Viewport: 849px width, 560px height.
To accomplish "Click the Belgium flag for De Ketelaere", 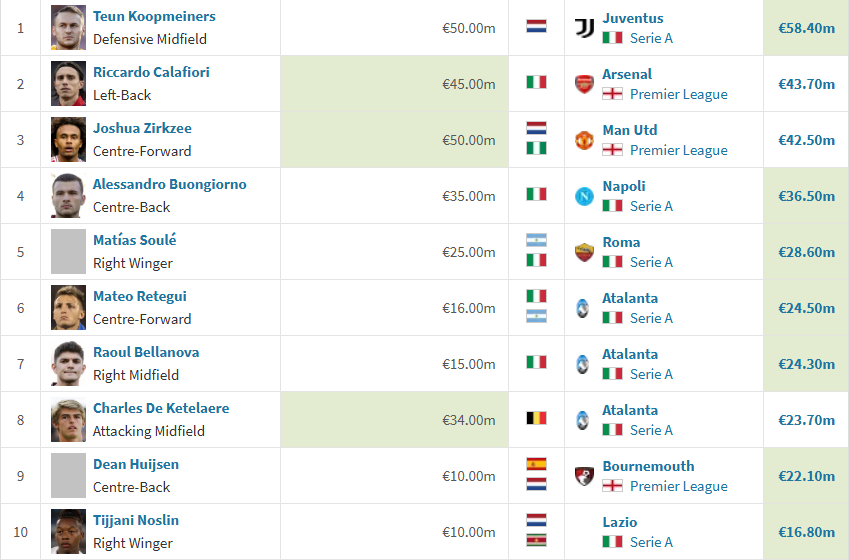I will click(x=536, y=418).
